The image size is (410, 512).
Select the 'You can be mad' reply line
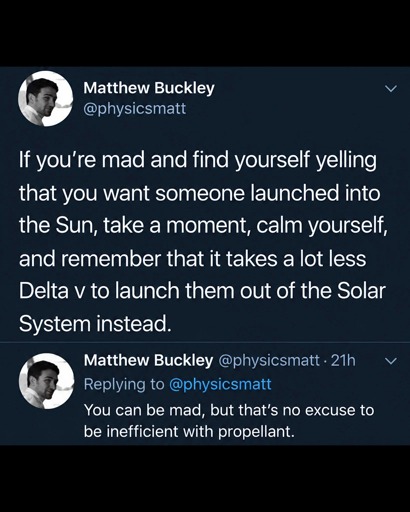click(x=229, y=410)
